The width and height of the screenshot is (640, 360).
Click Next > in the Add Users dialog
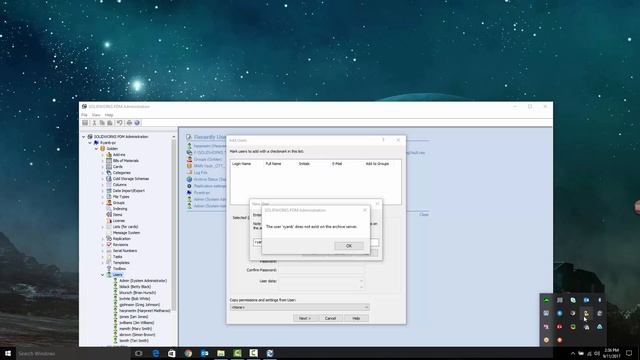click(305, 318)
